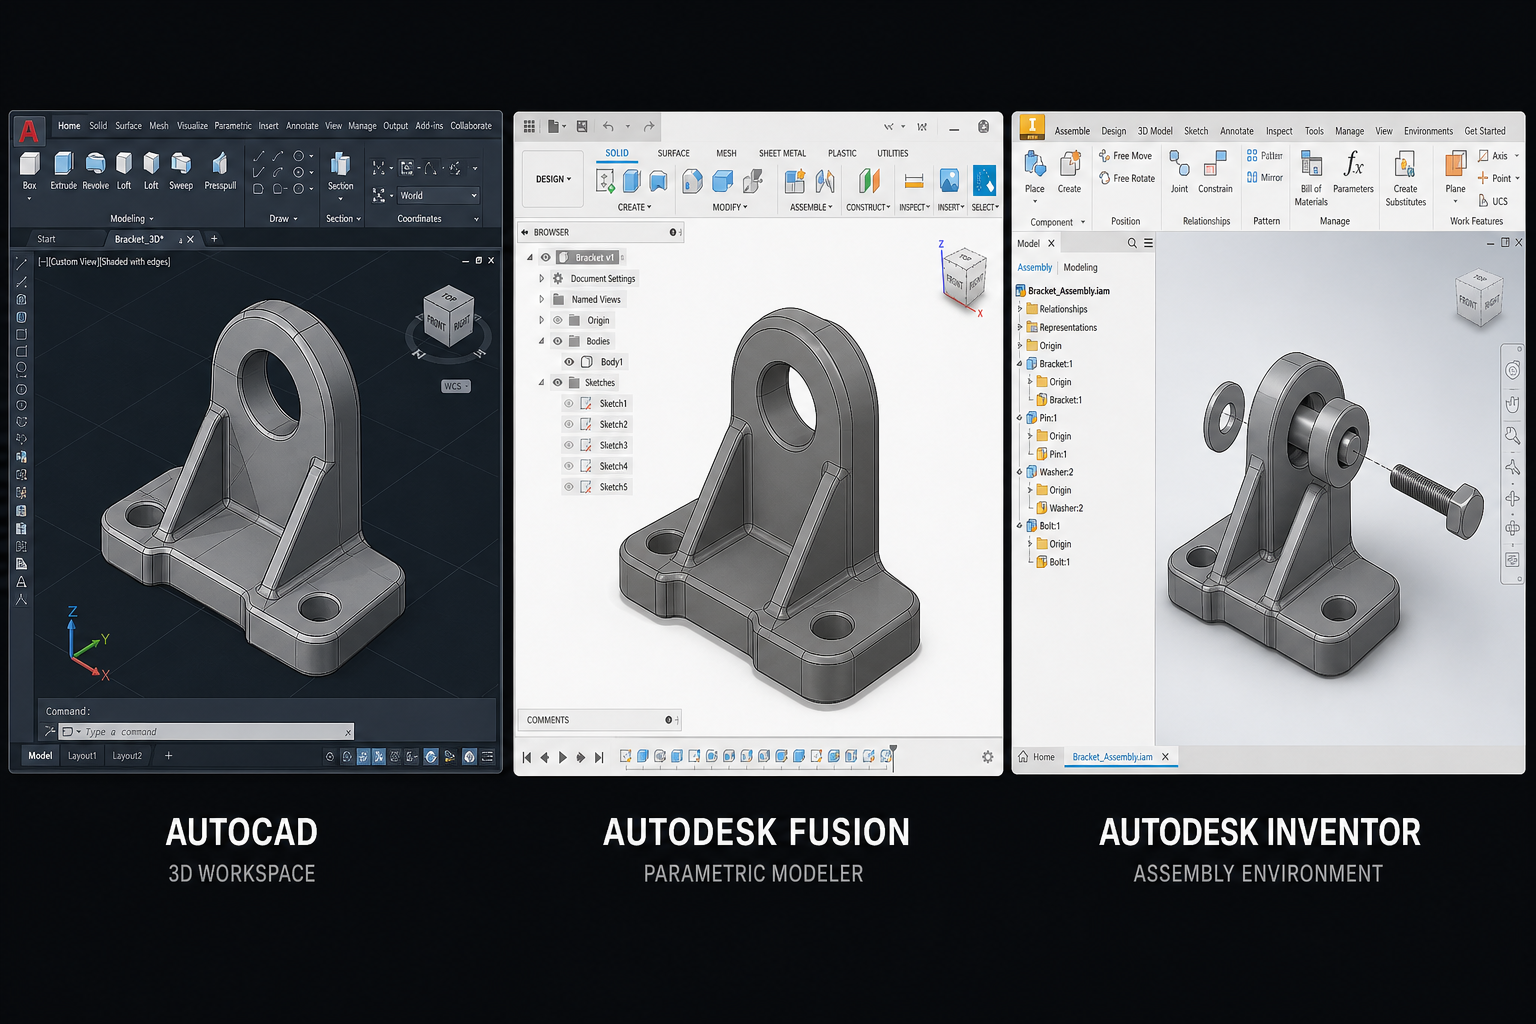Expand the Modeling panel arrow in AutoCAD
1536x1024 pixels.
(x=152, y=219)
